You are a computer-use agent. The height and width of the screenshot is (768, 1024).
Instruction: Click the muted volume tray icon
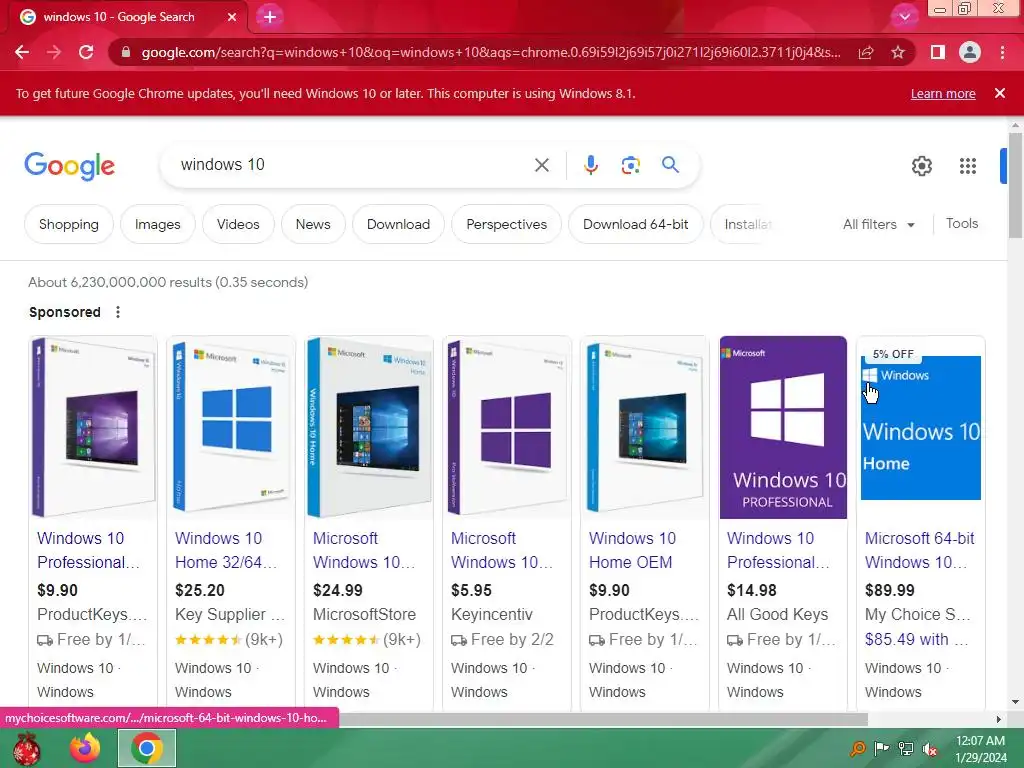pos(931,749)
